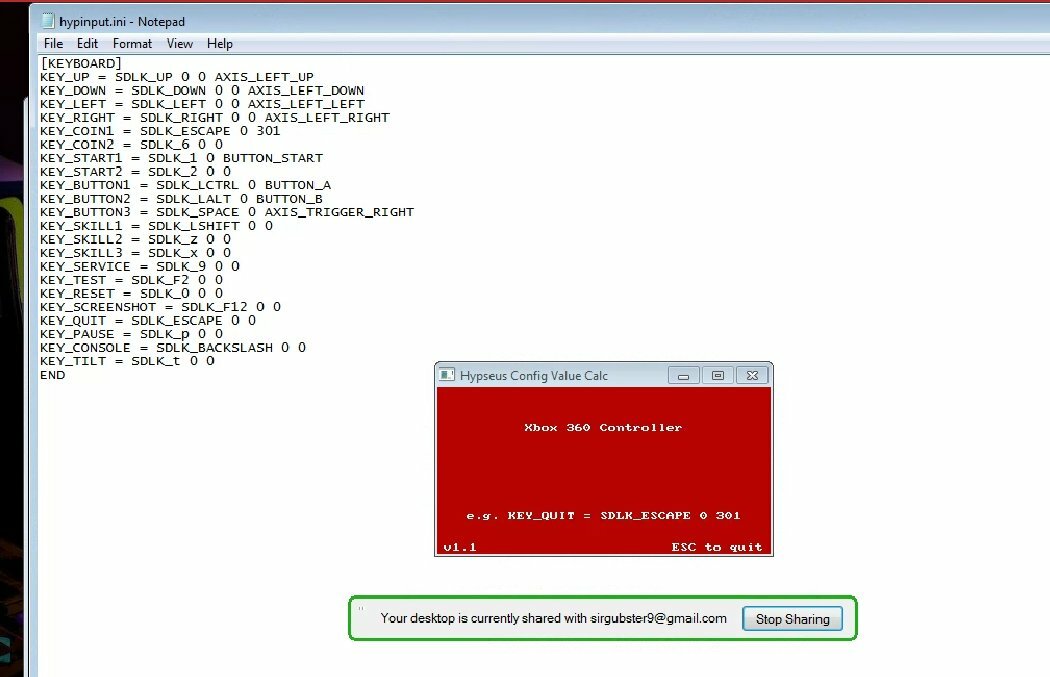
Task: Close the Hypseus Config Value Calc window
Action: coord(753,376)
